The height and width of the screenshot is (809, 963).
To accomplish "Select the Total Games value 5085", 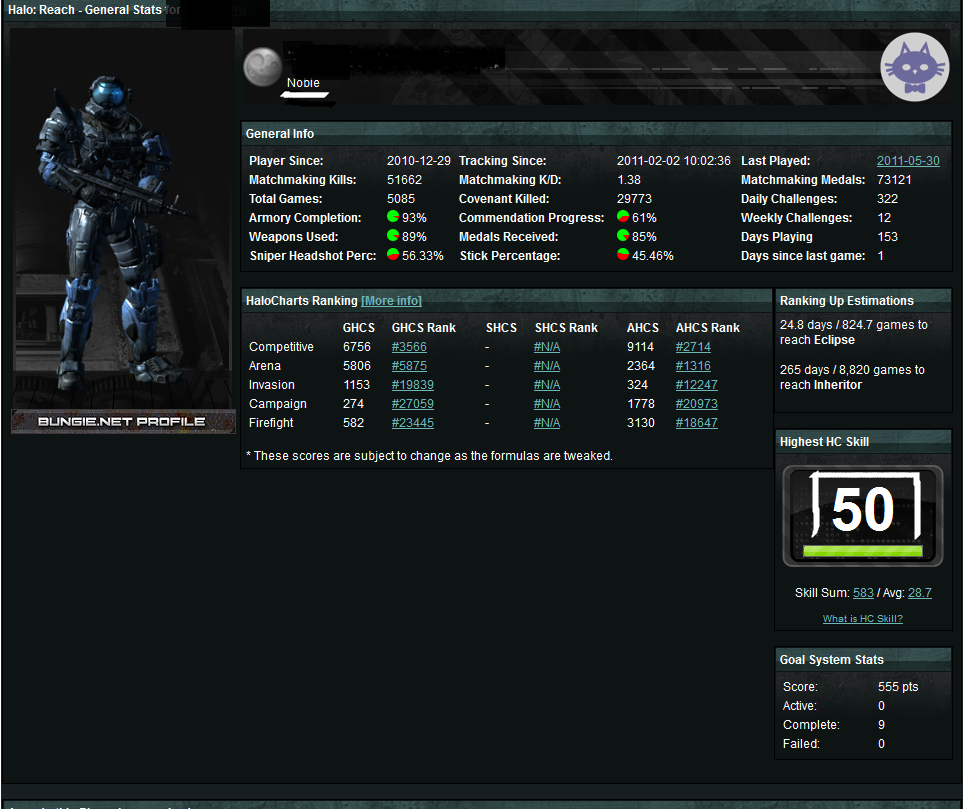I will pos(400,198).
